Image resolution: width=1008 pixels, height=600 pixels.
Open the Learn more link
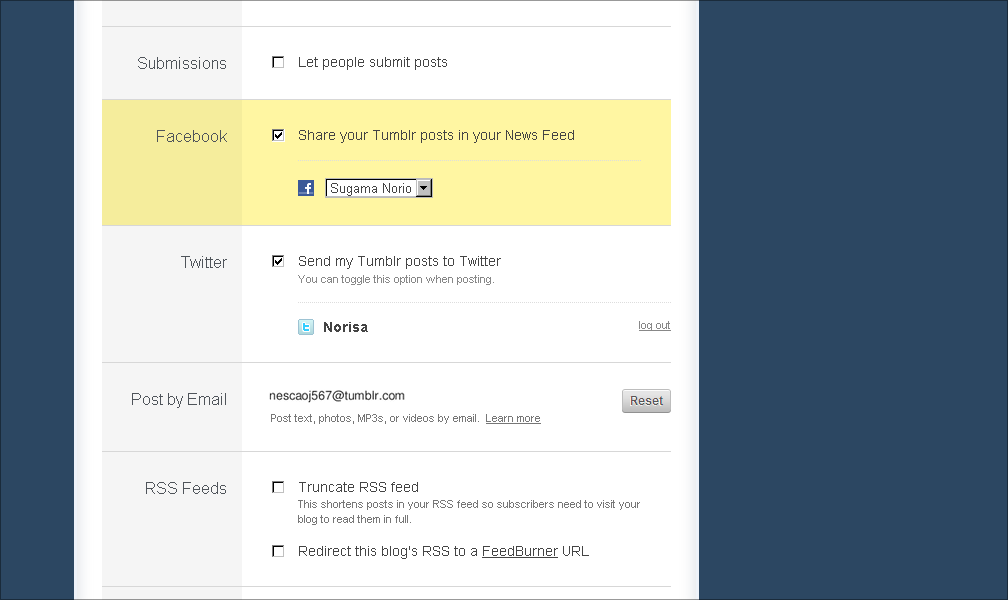(512, 419)
